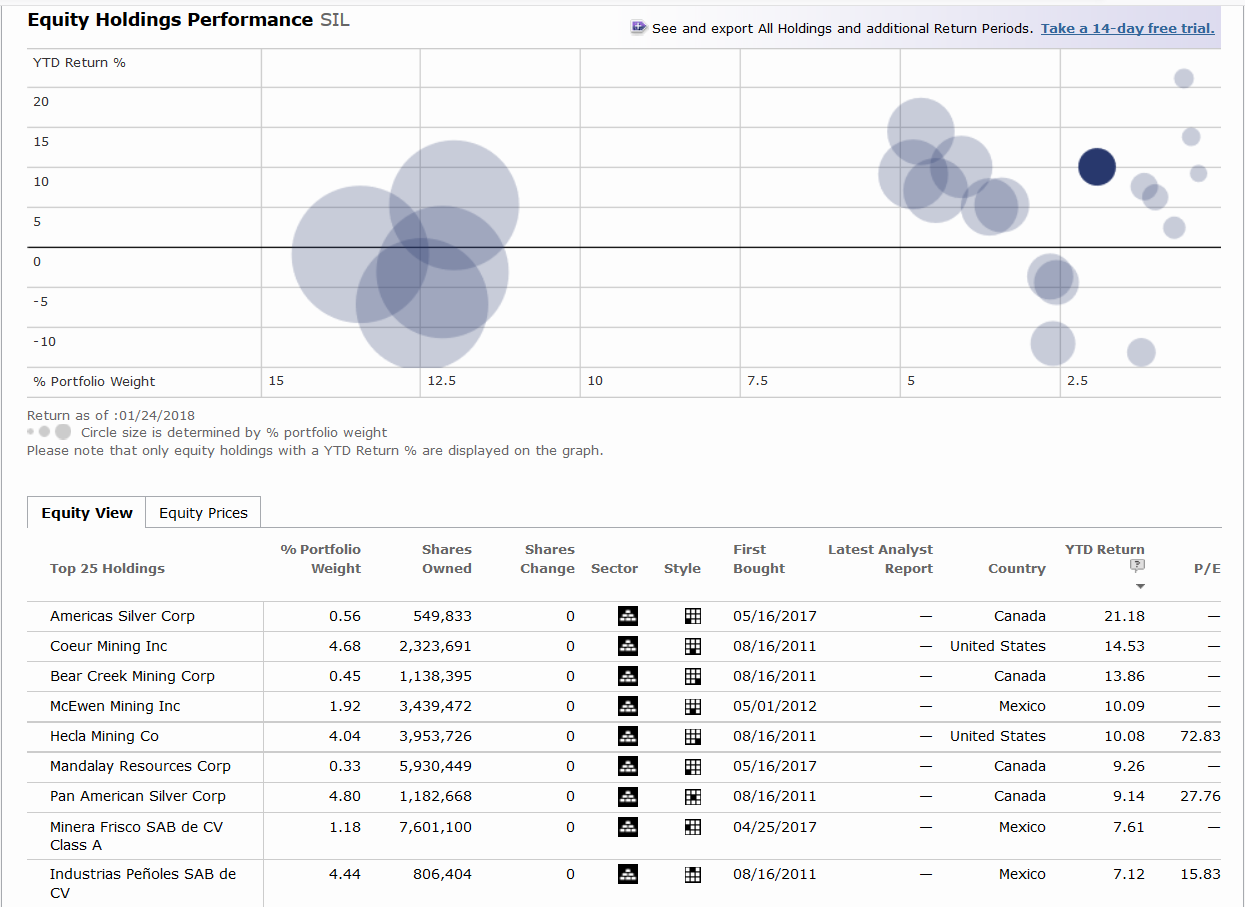Sort by YTD Return descending arrow

[1140, 586]
